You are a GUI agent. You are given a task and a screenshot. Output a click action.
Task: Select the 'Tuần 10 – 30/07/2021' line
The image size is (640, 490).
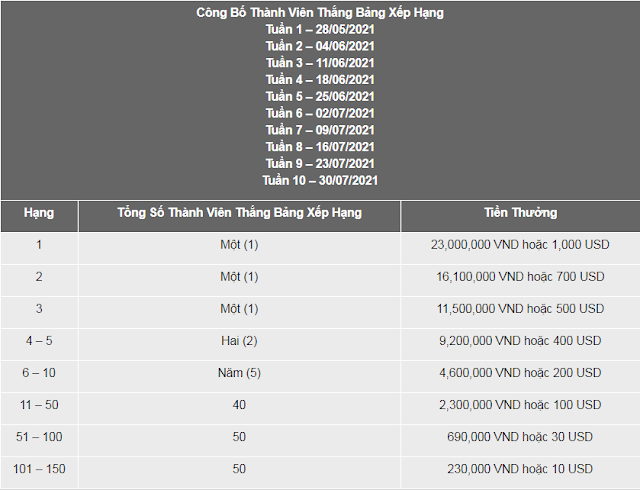click(320, 180)
